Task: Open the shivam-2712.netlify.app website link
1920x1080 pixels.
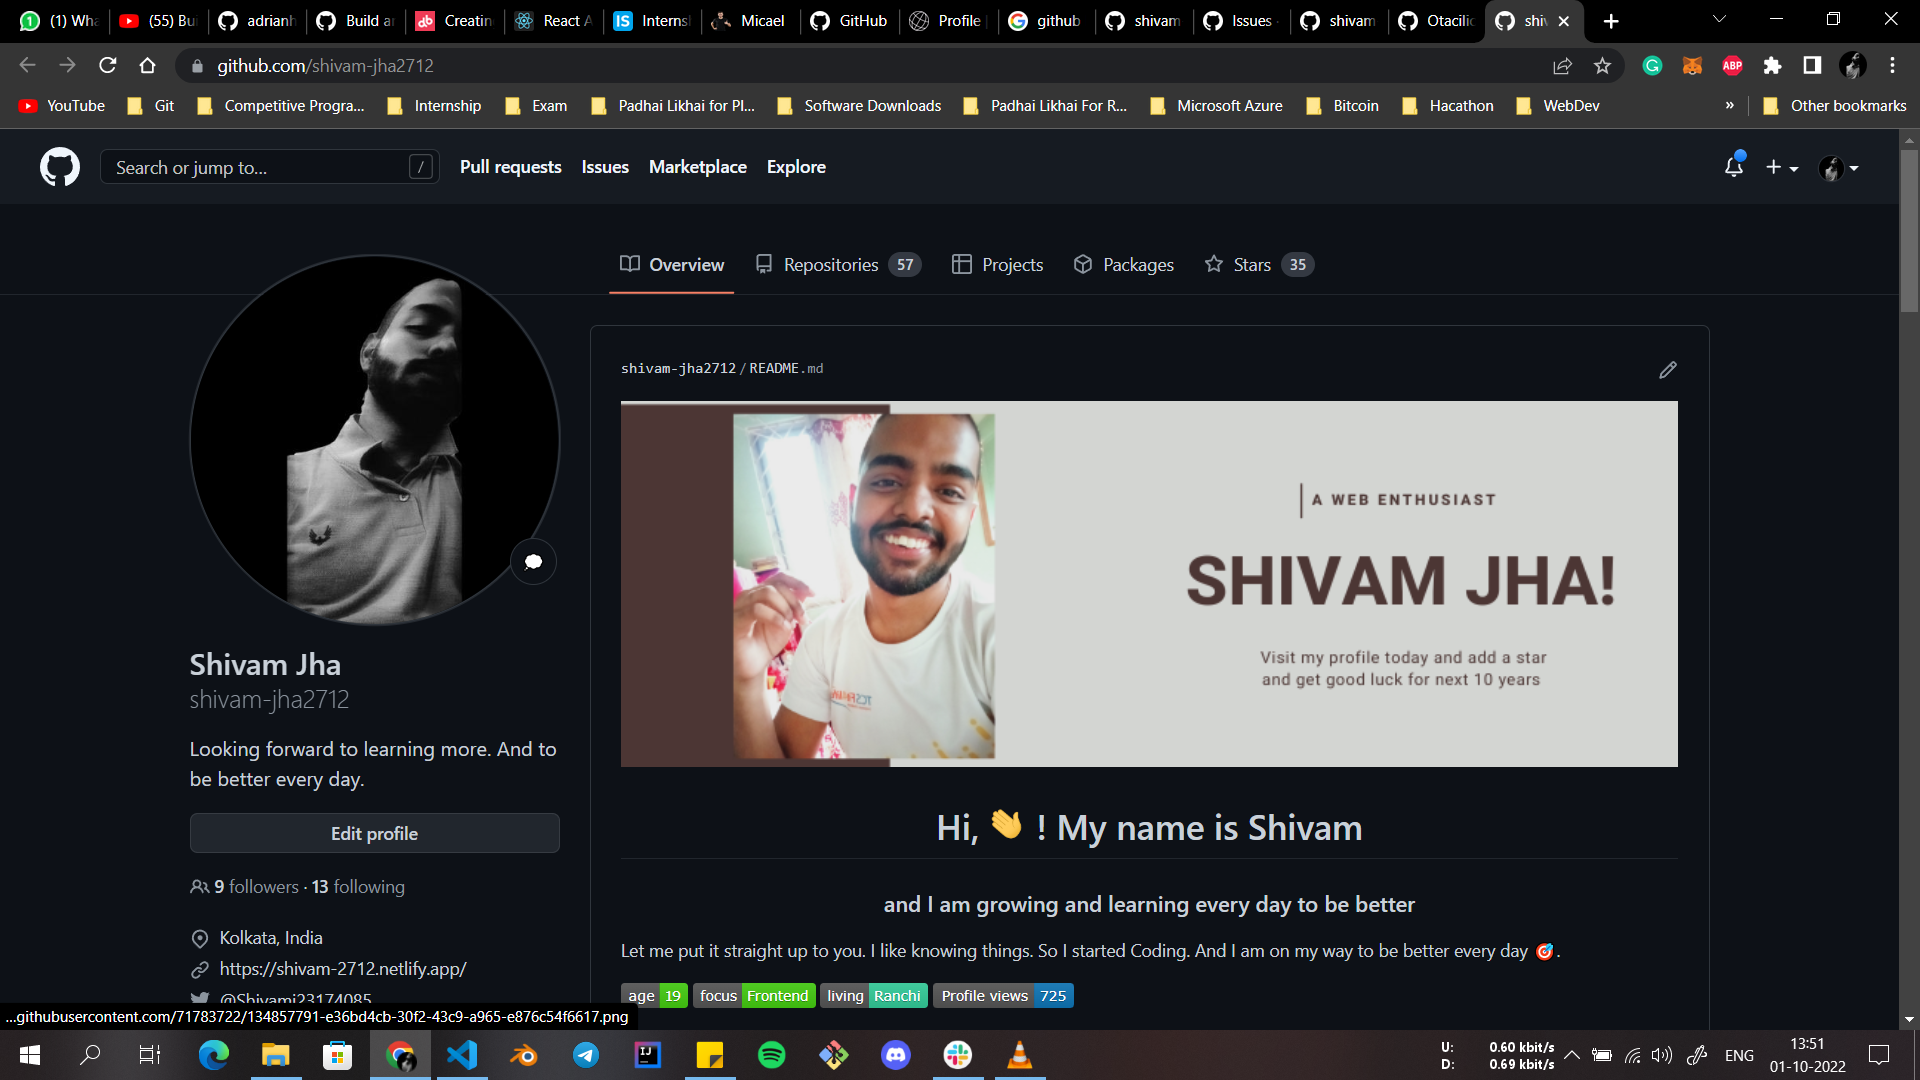Action: (344, 968)
